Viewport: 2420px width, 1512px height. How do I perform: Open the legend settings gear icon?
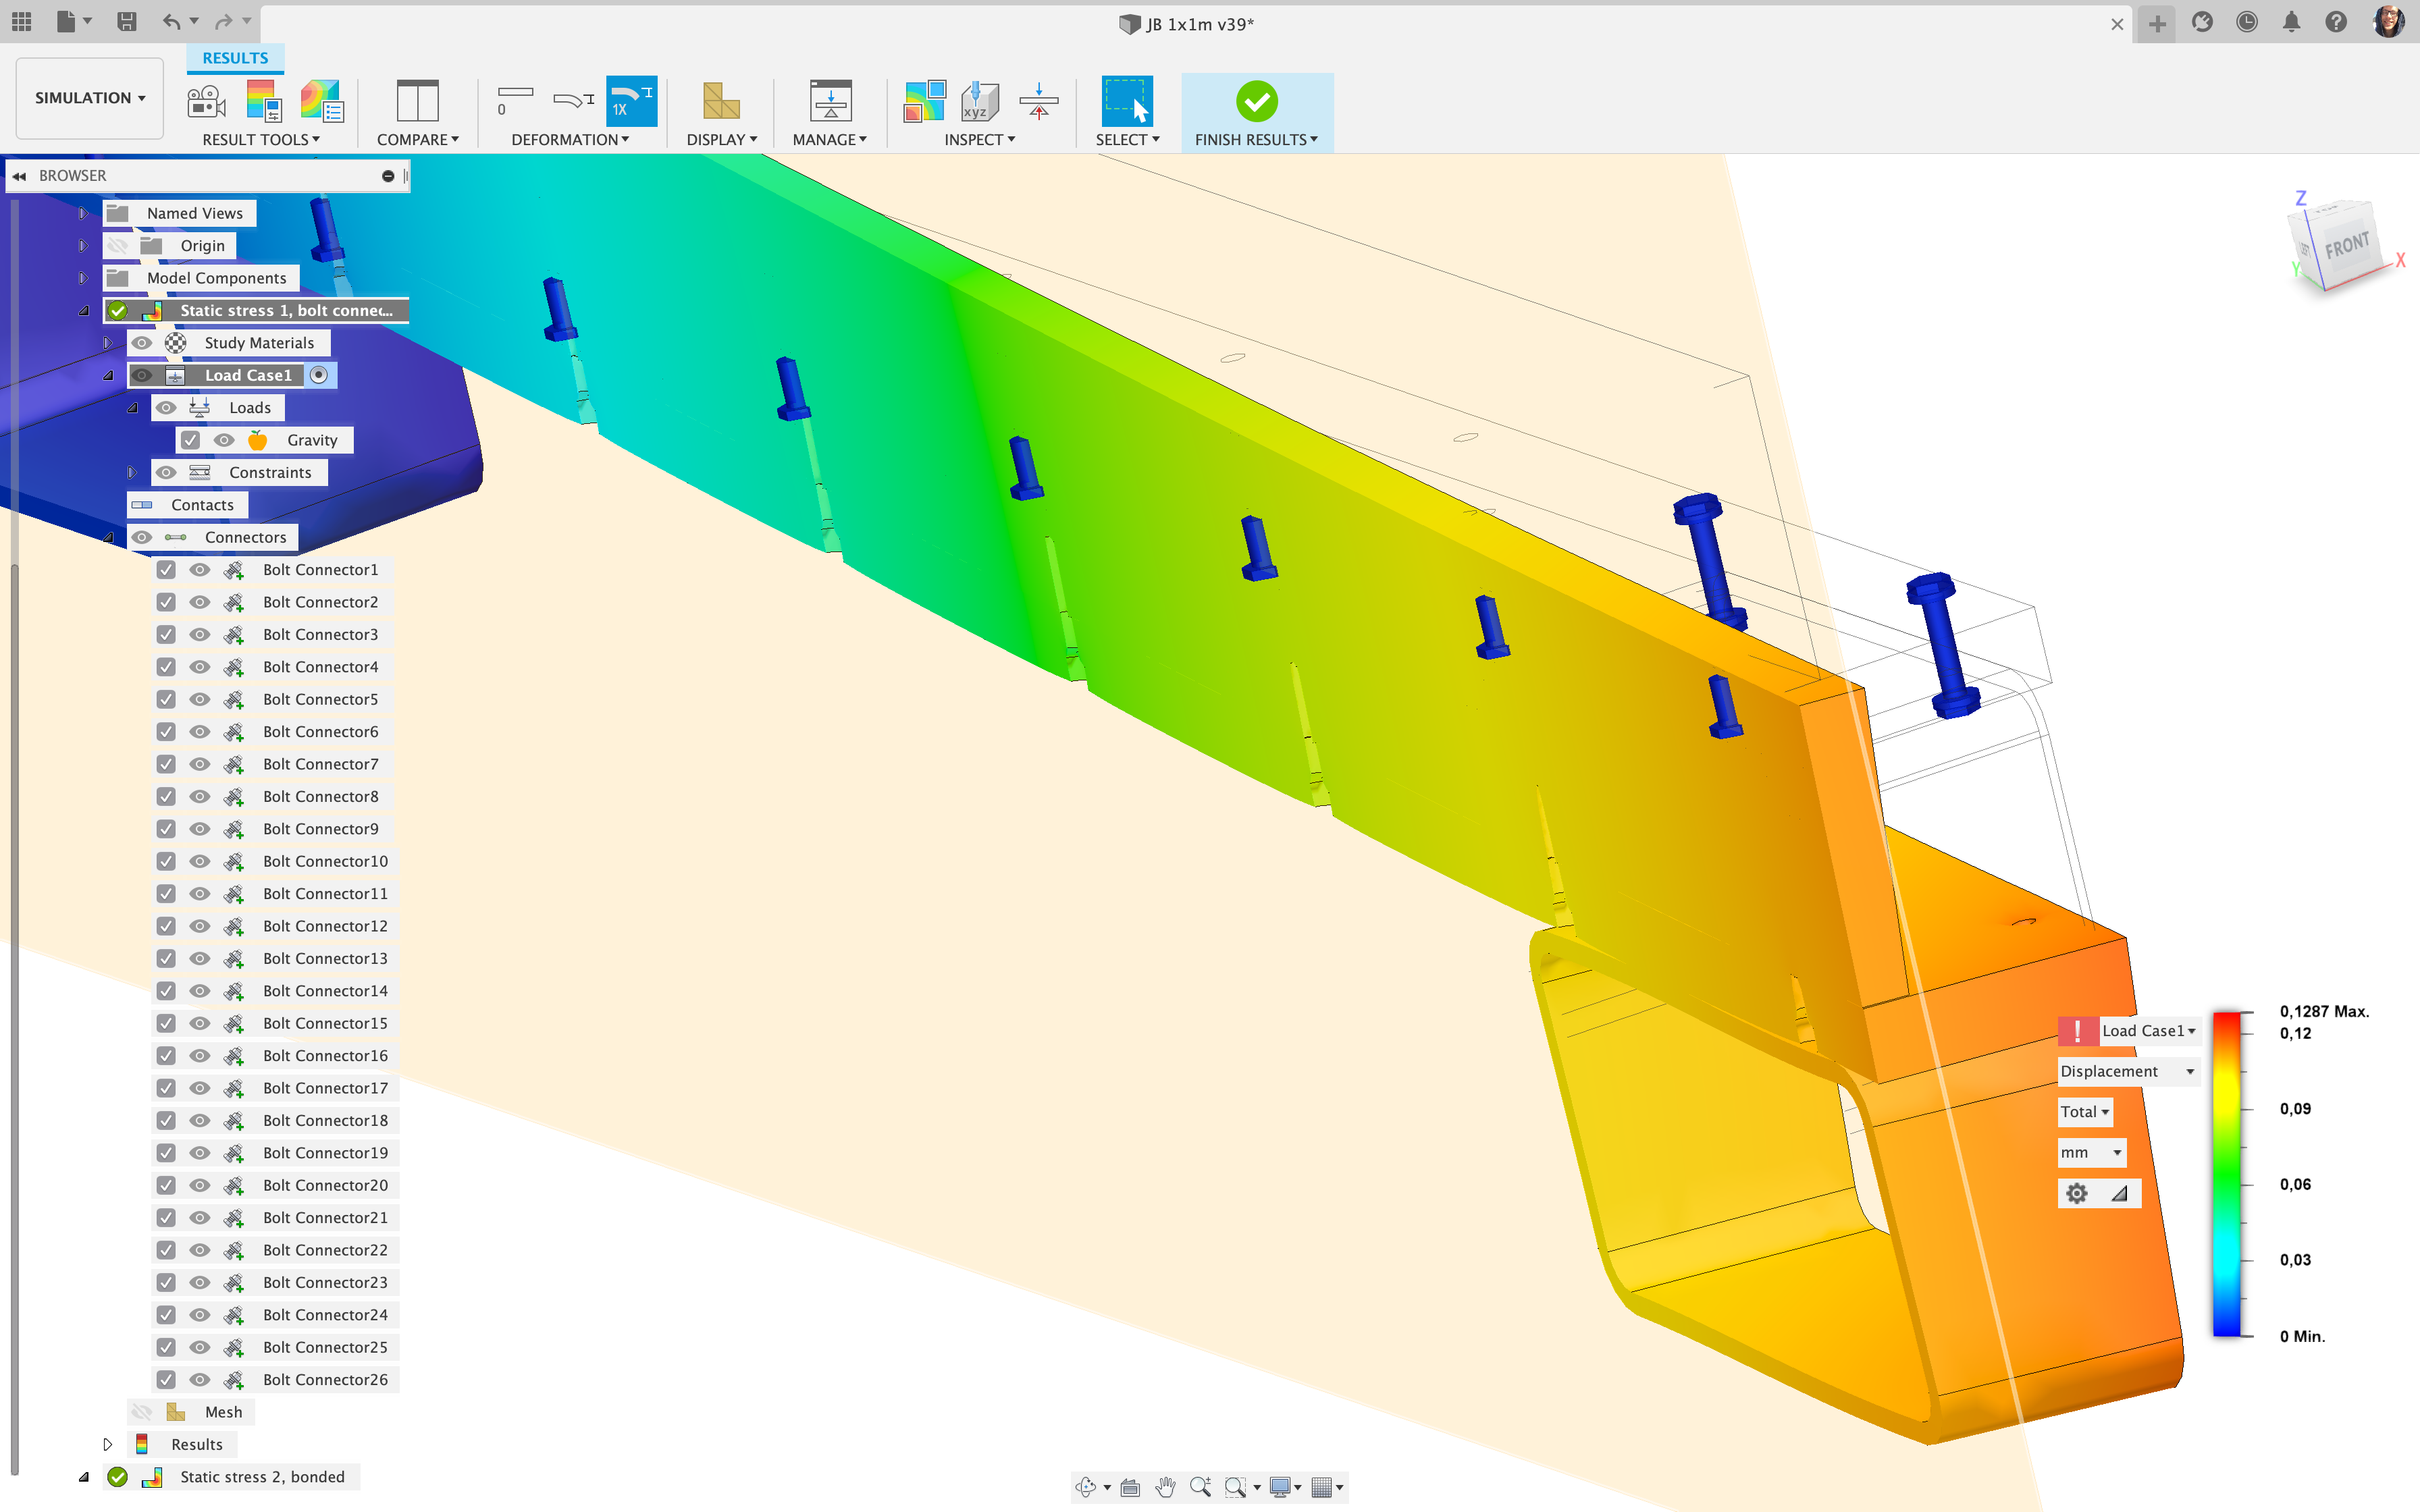coord(2077,1193)
